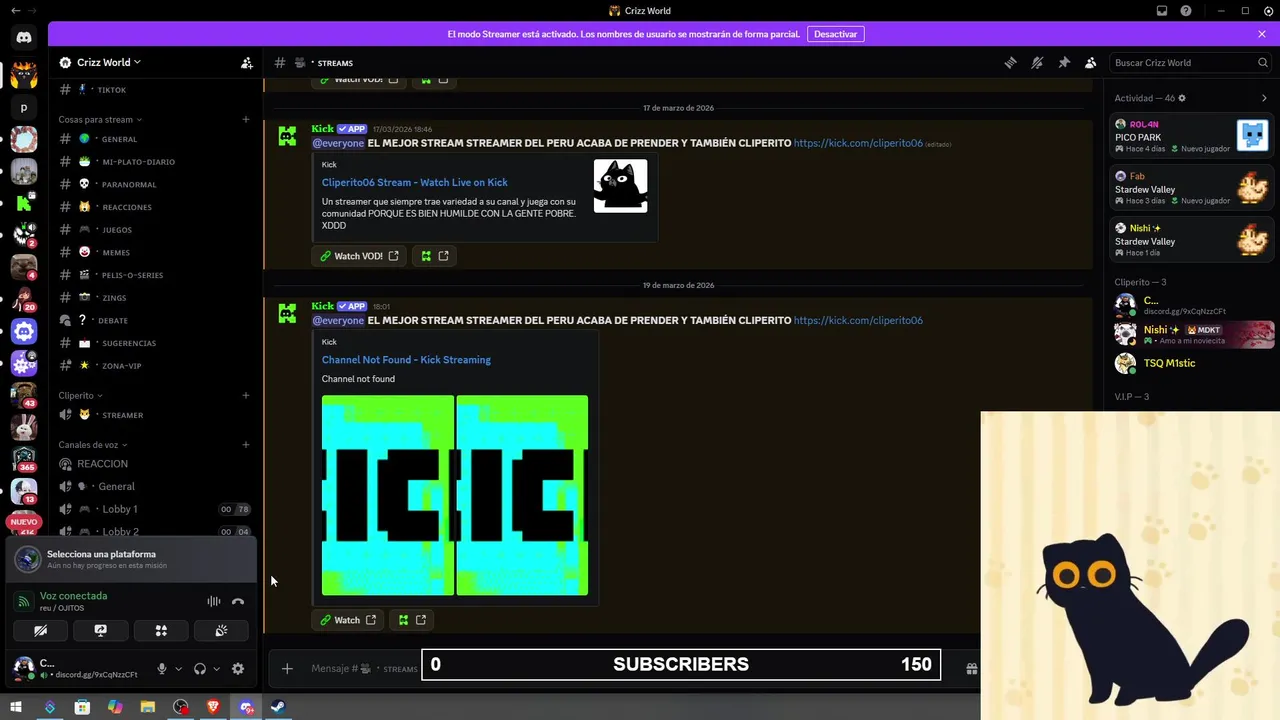The width and height of the screenshot is (1280, 720).
Task: Open voice connection signal details icon
Action: click(23, 601)
